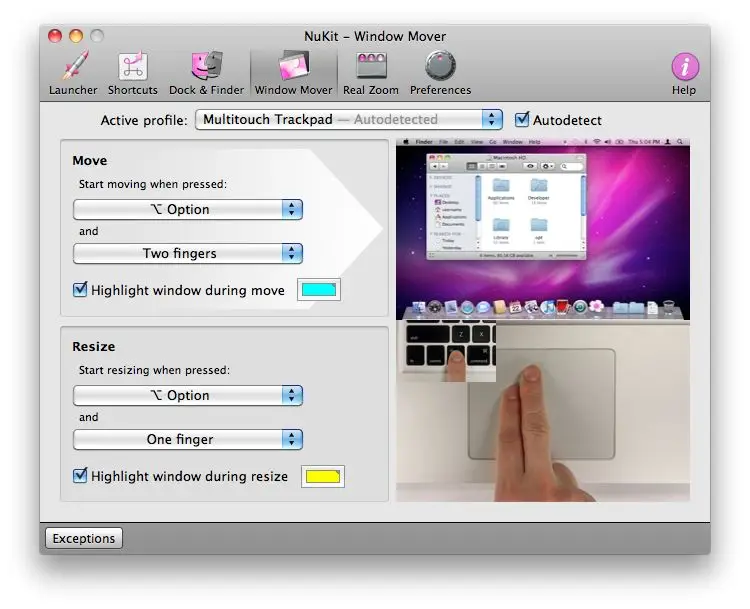Disable Highlight window during resize

[x=80, y=476]
